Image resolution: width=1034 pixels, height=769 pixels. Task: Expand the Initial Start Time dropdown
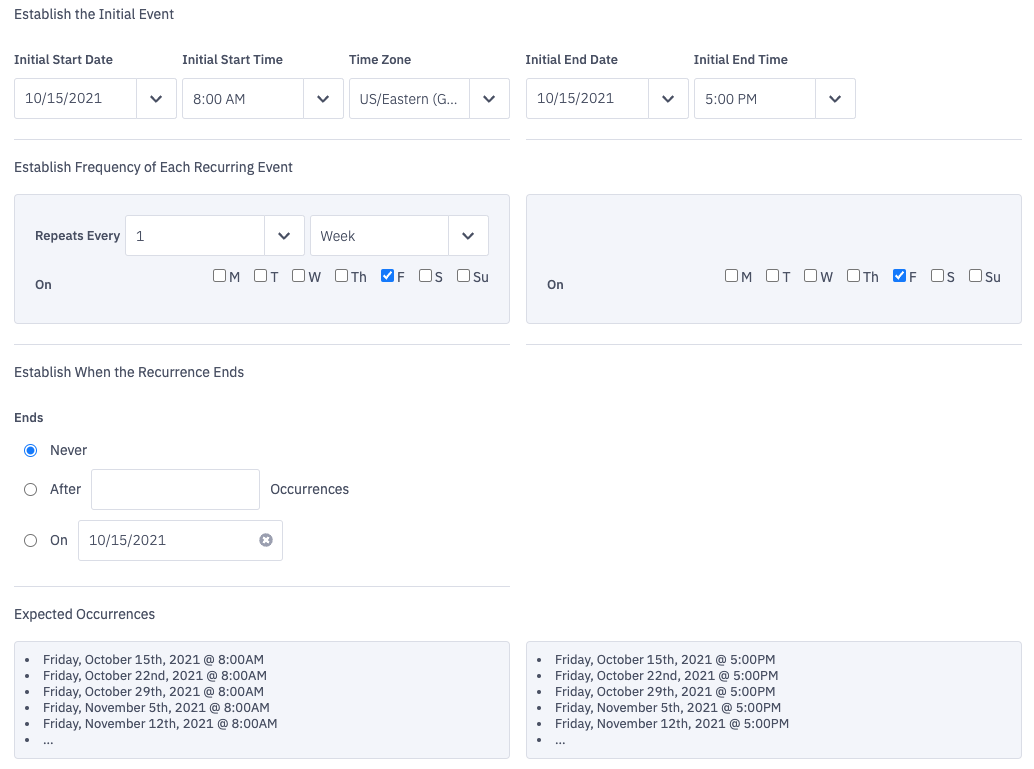click(323, 99)
